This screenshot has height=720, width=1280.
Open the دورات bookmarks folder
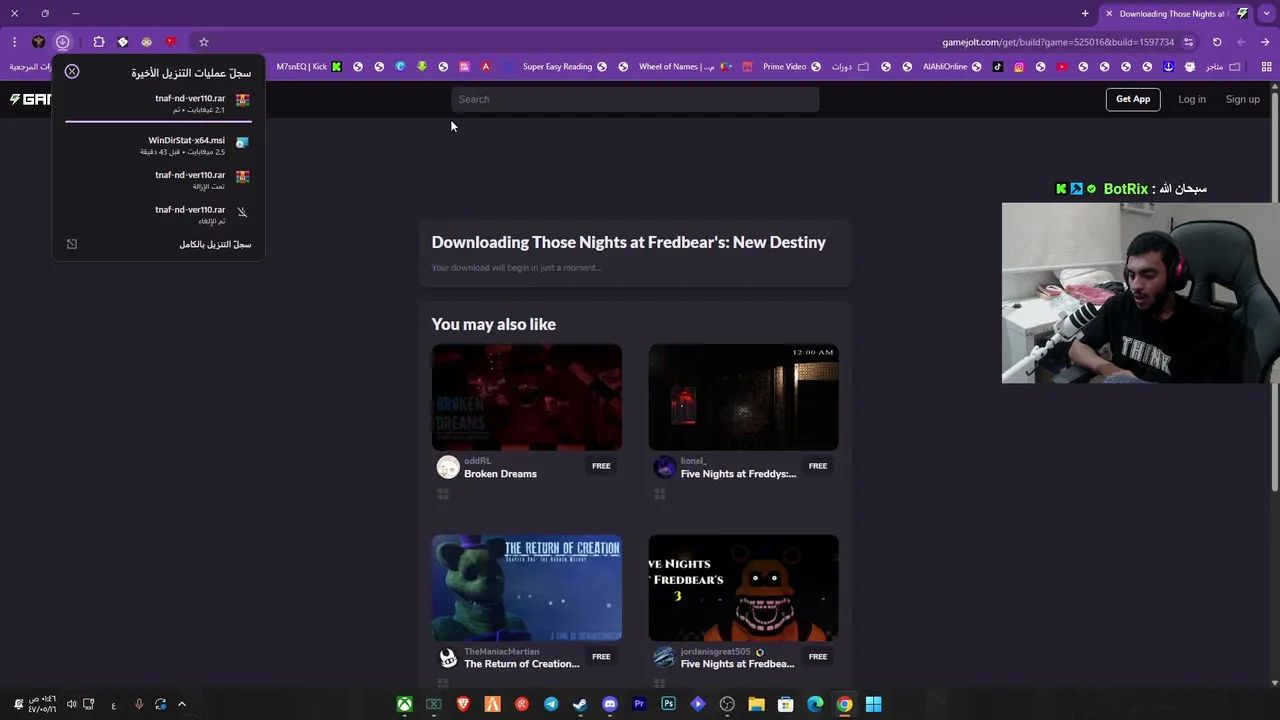[850, 67]
